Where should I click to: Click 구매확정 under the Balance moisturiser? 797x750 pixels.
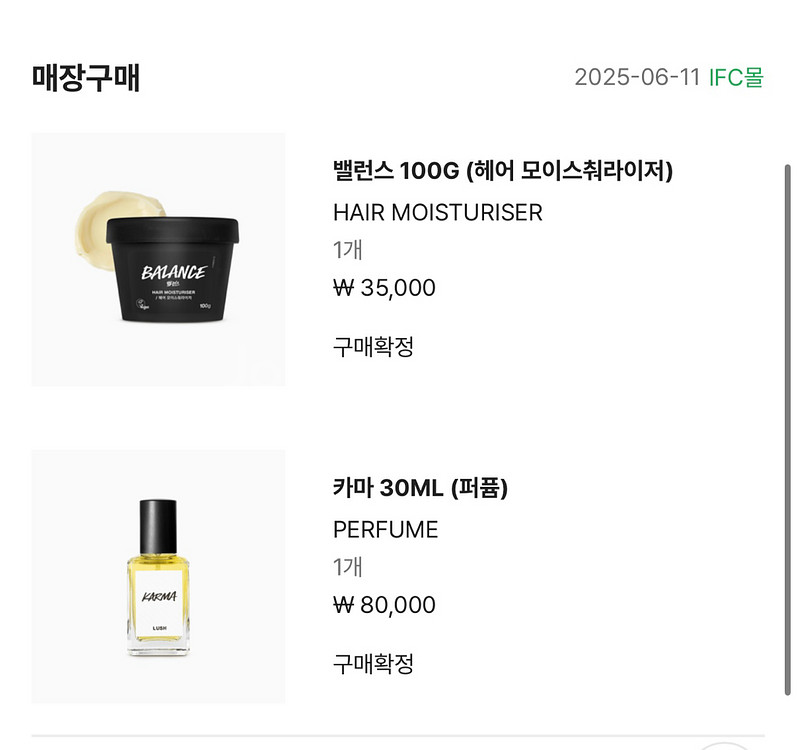[x=373, y=347]
